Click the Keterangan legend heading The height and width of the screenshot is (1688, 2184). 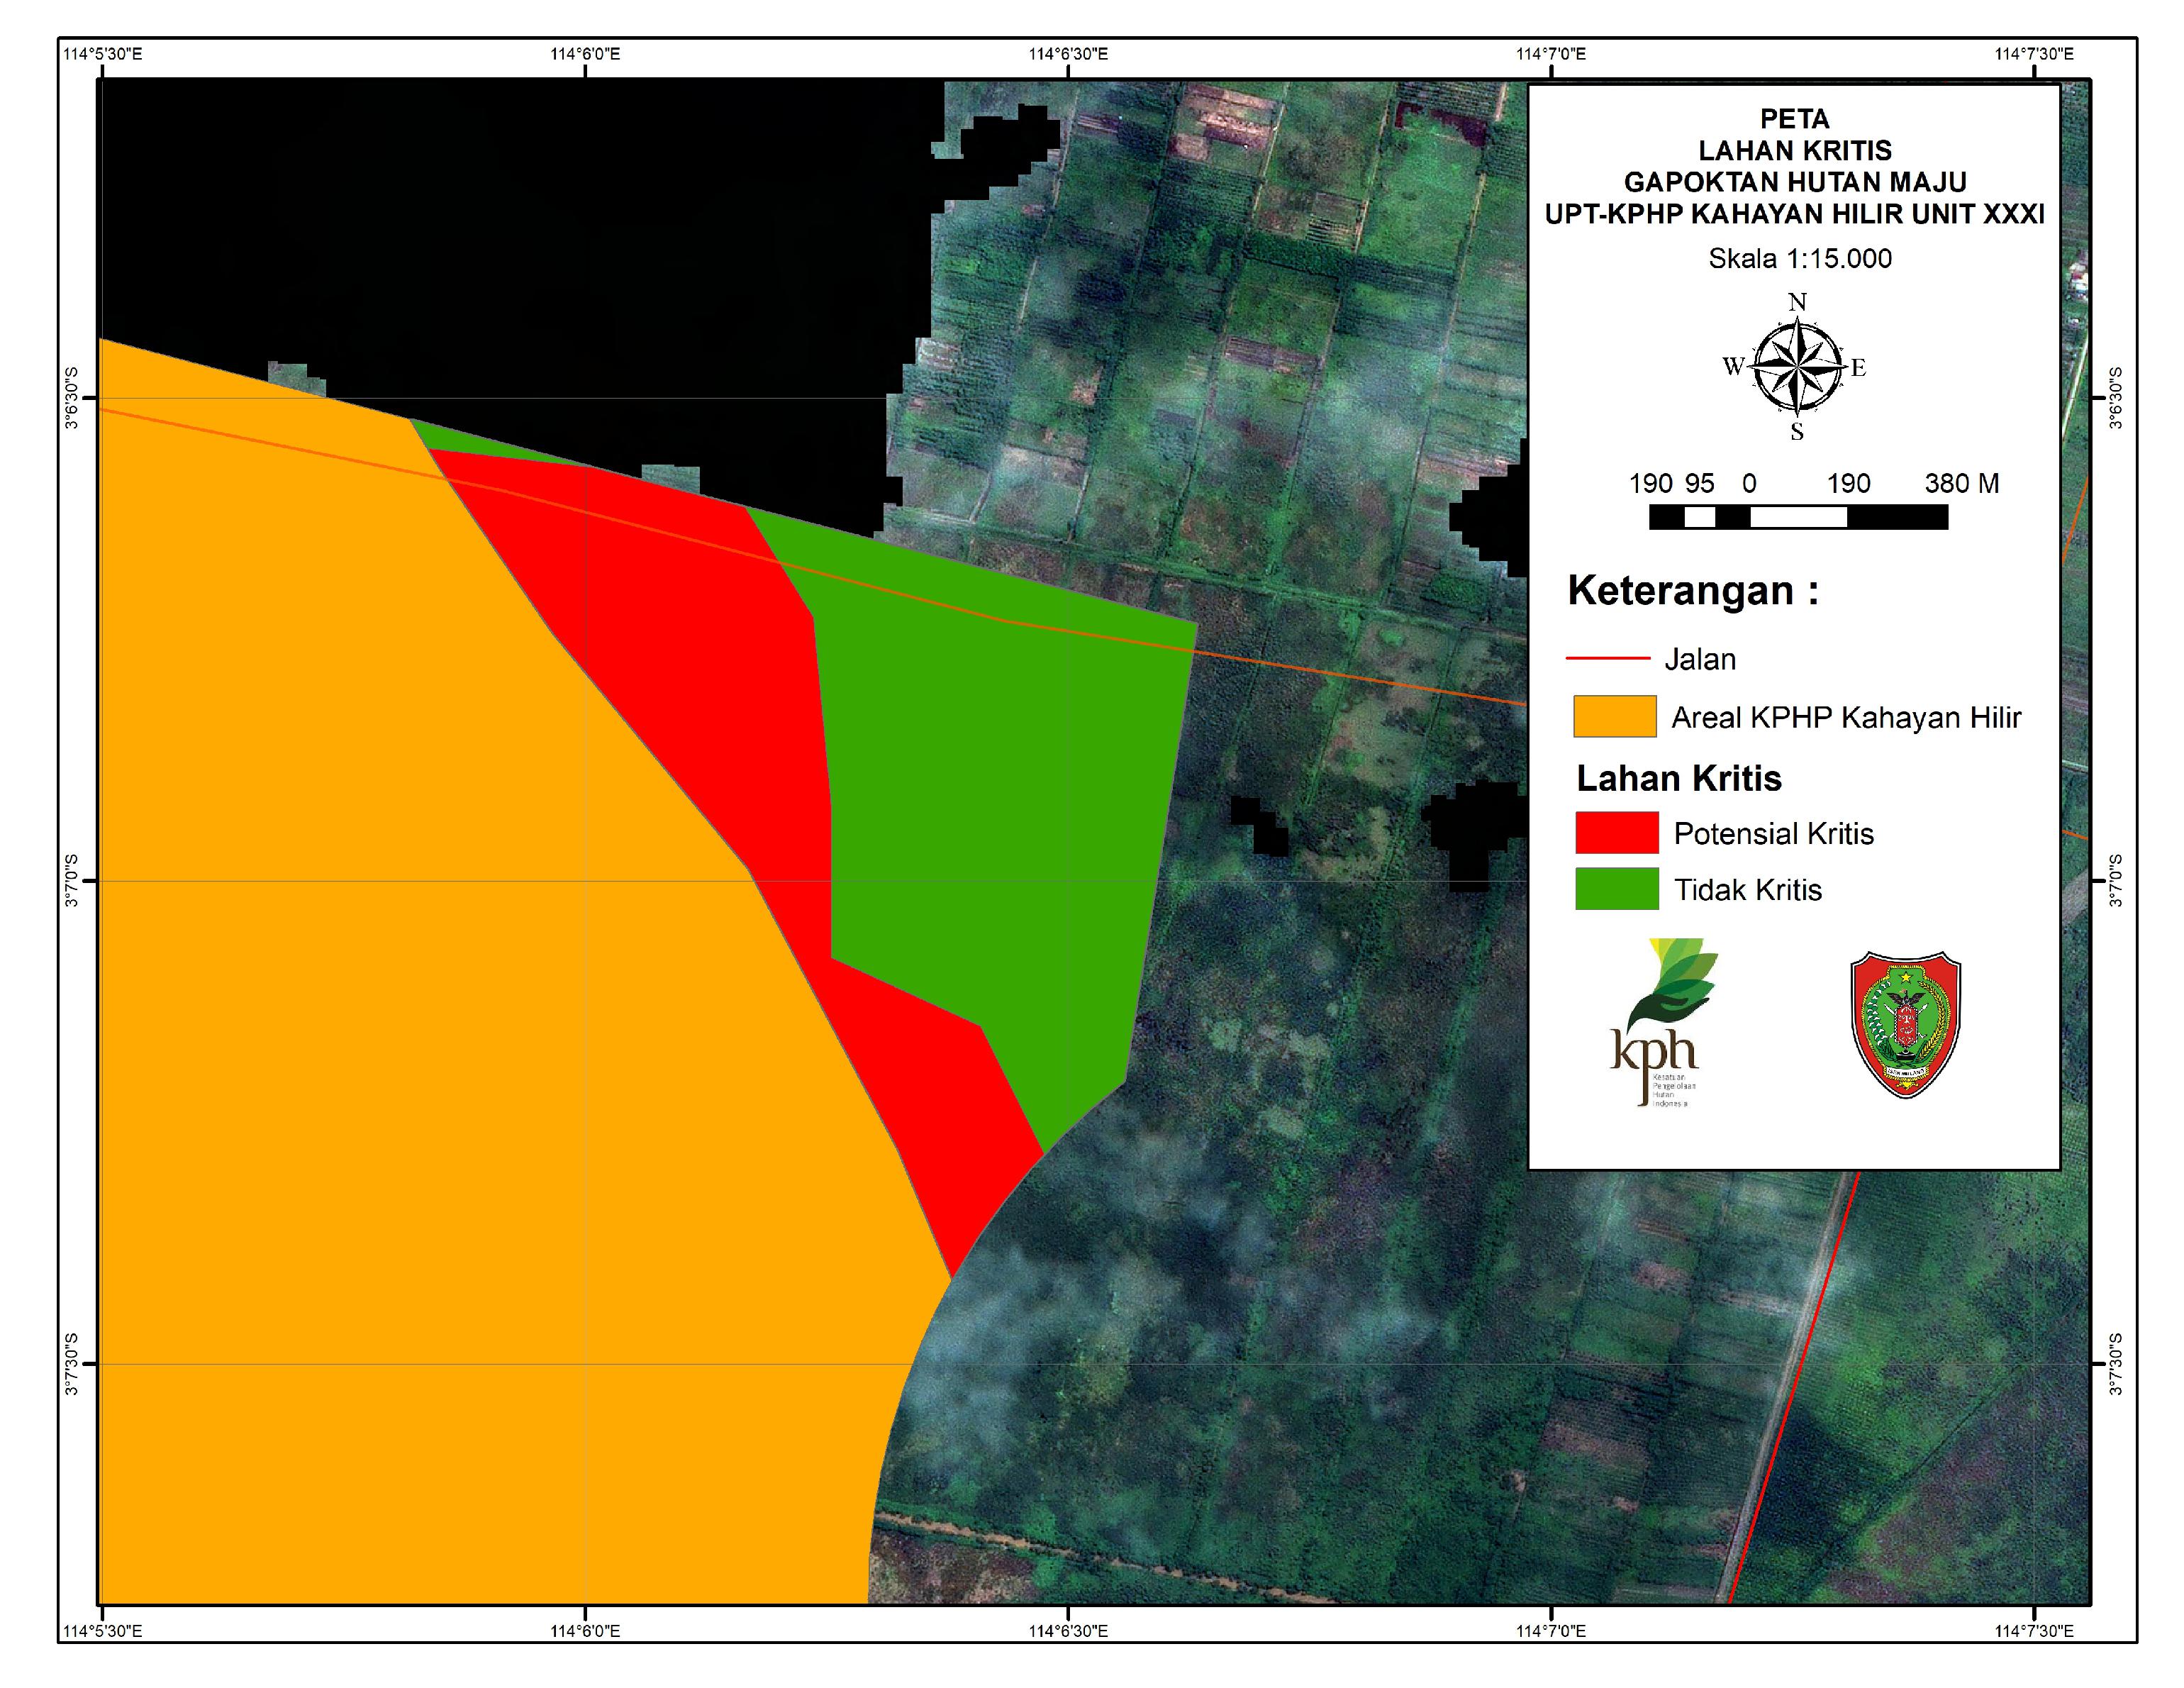(1693, 591)
